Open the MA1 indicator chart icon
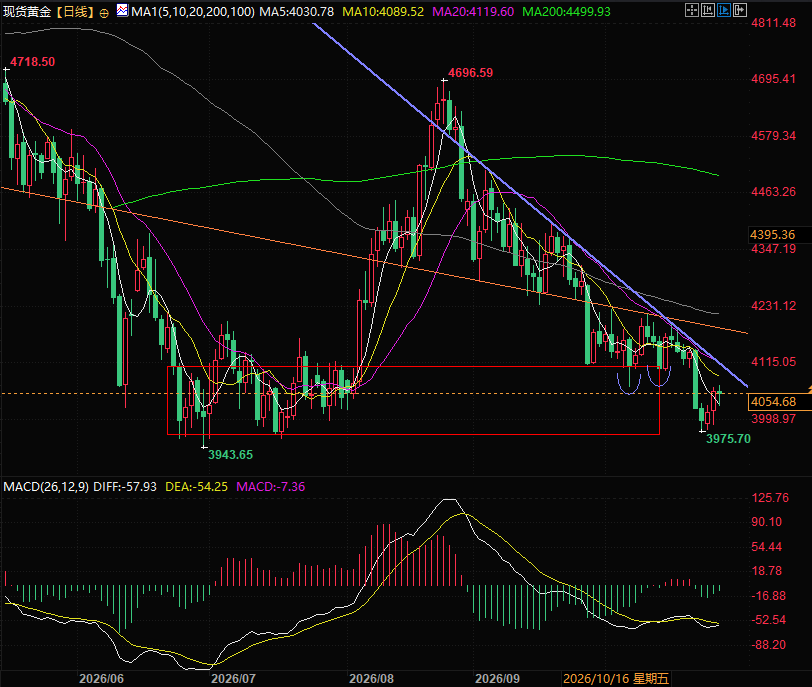The width and height of the screenshot is (812, 687). [122, 10]
